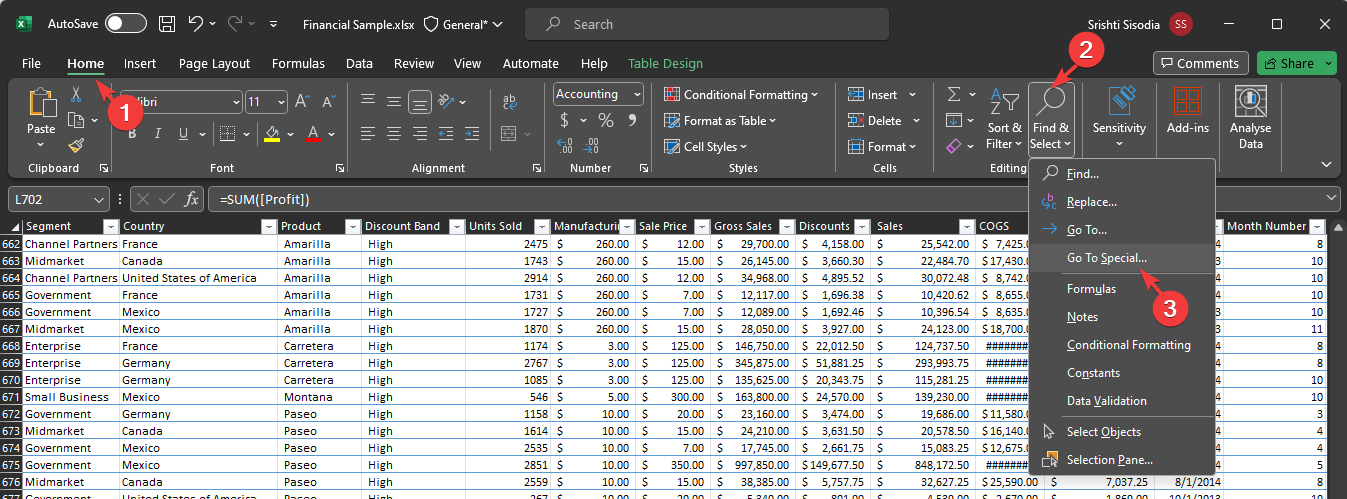The width and height of the screenshot is (1347, 499).
Task: Open the Comments button
Action: point(1200,63)
